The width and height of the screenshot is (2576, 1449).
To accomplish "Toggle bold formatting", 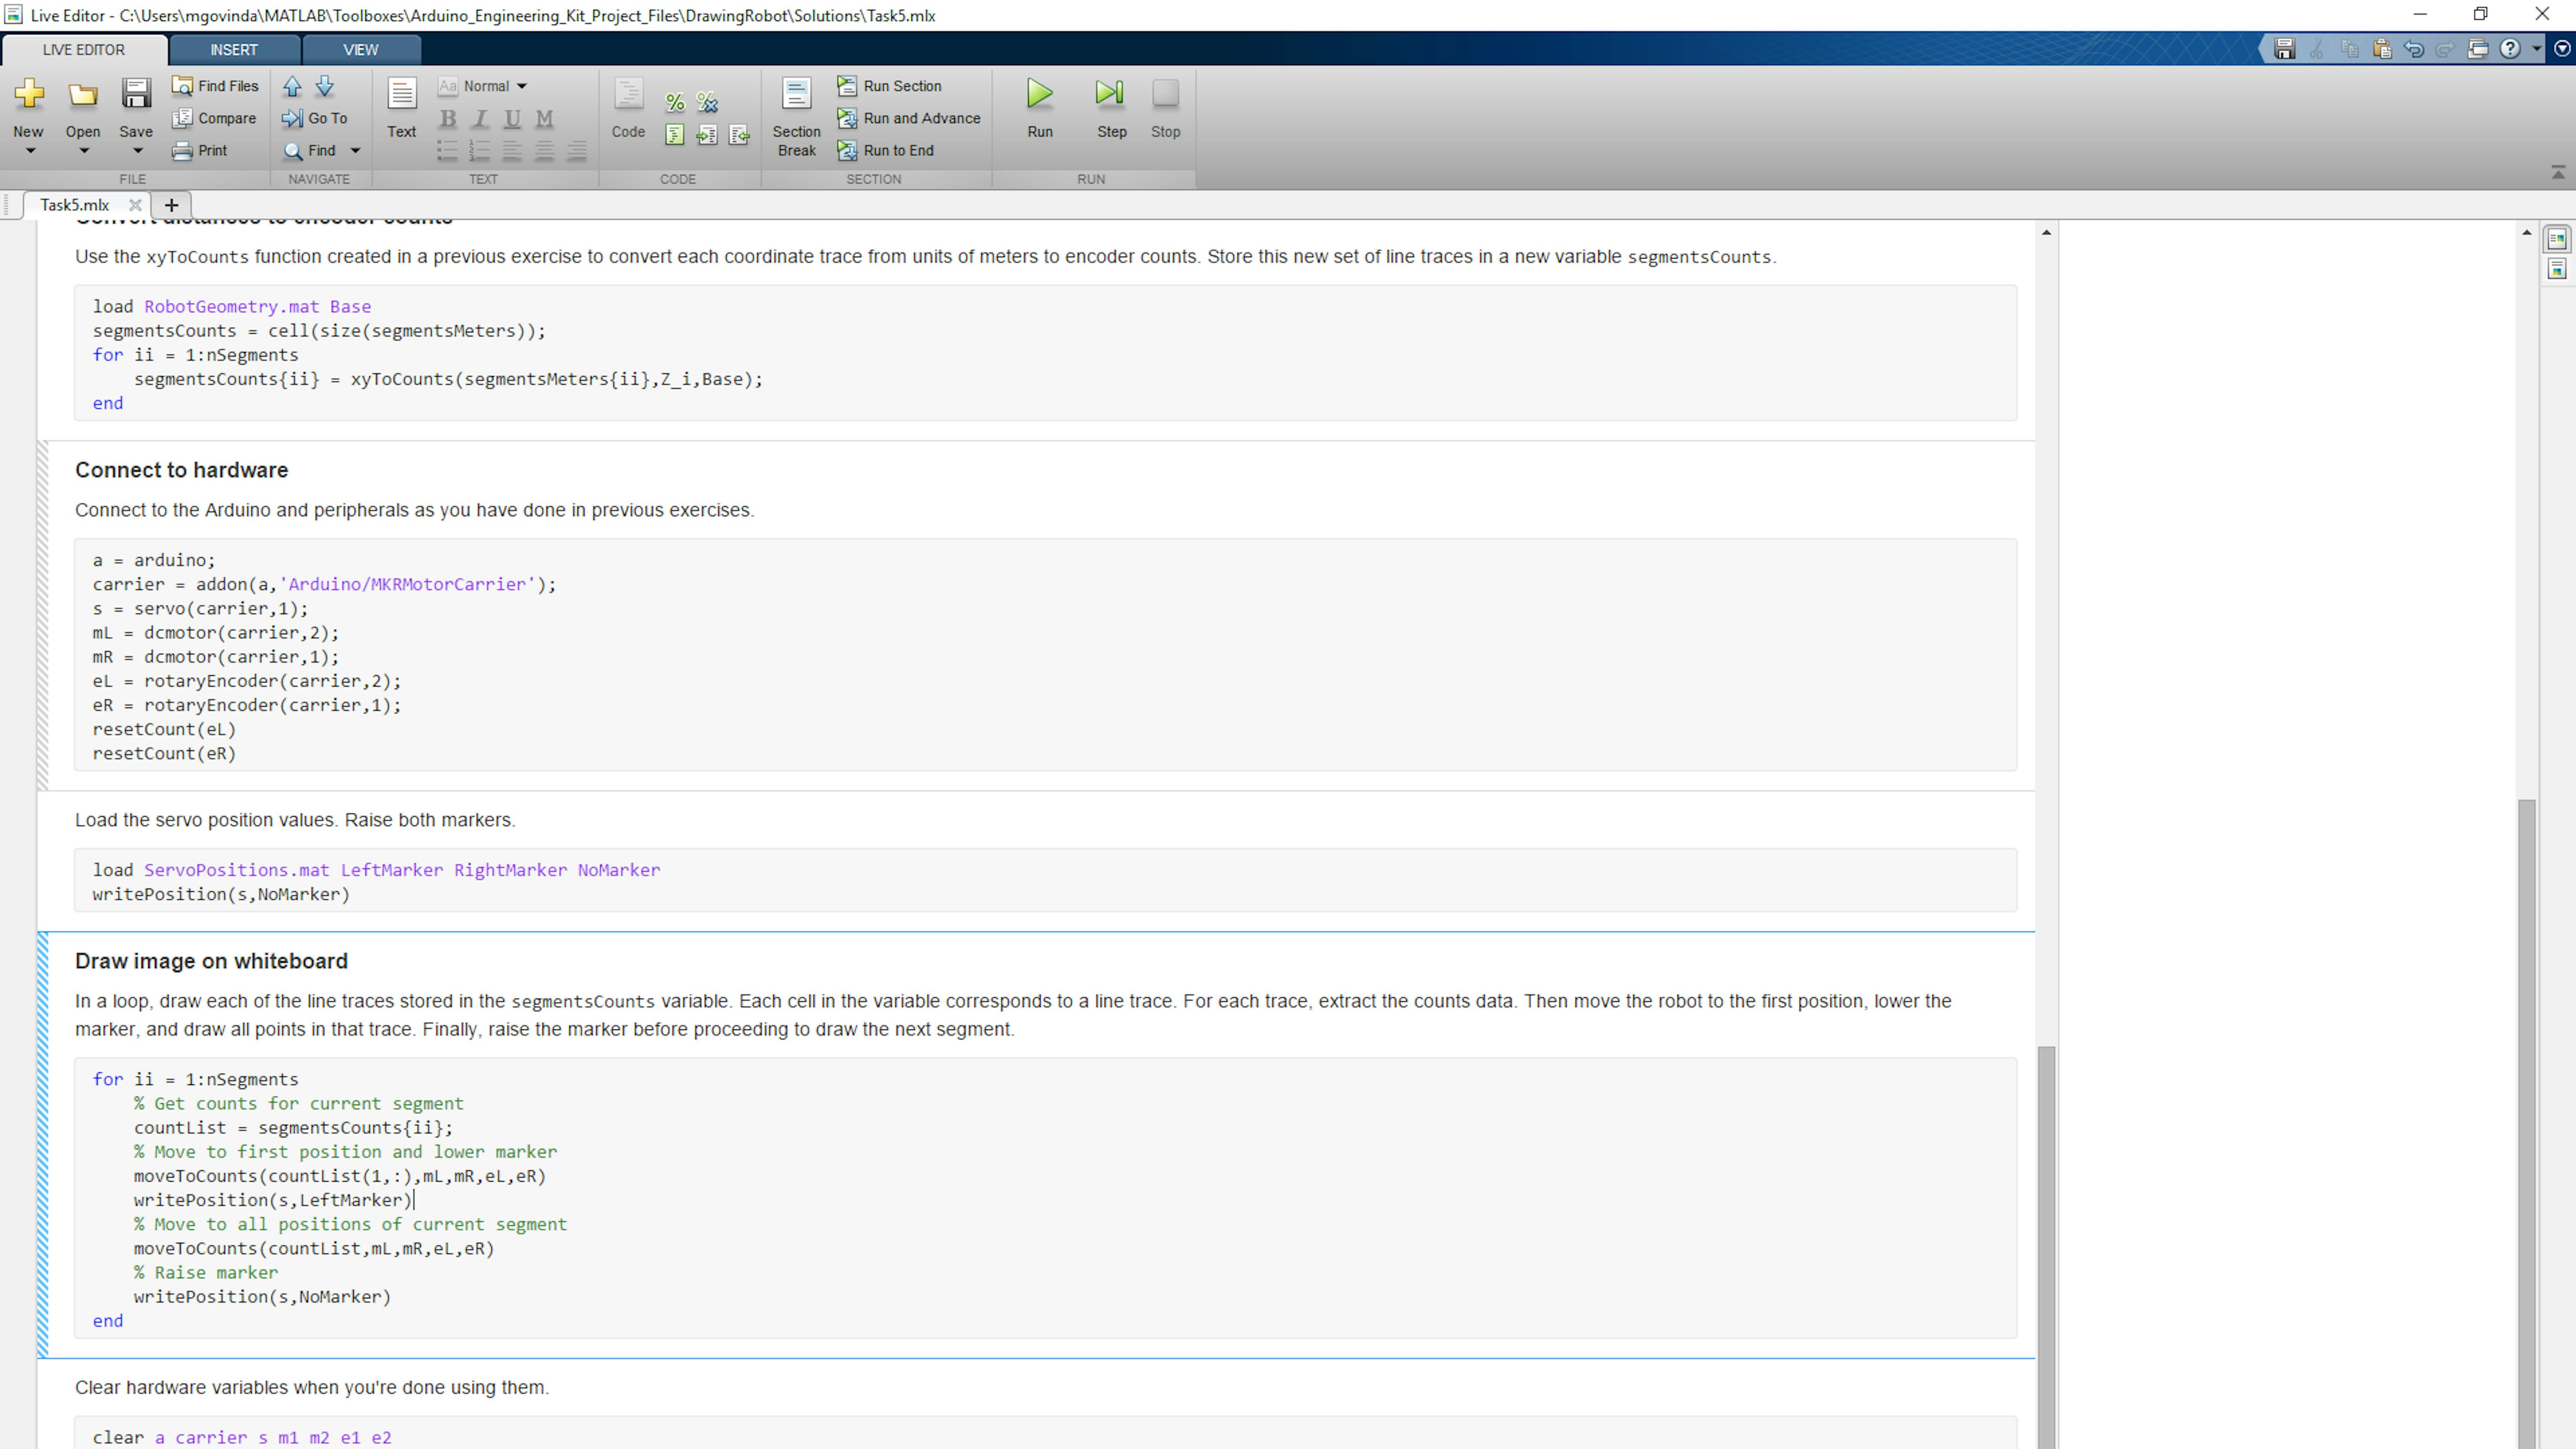I will pos(448,119).
